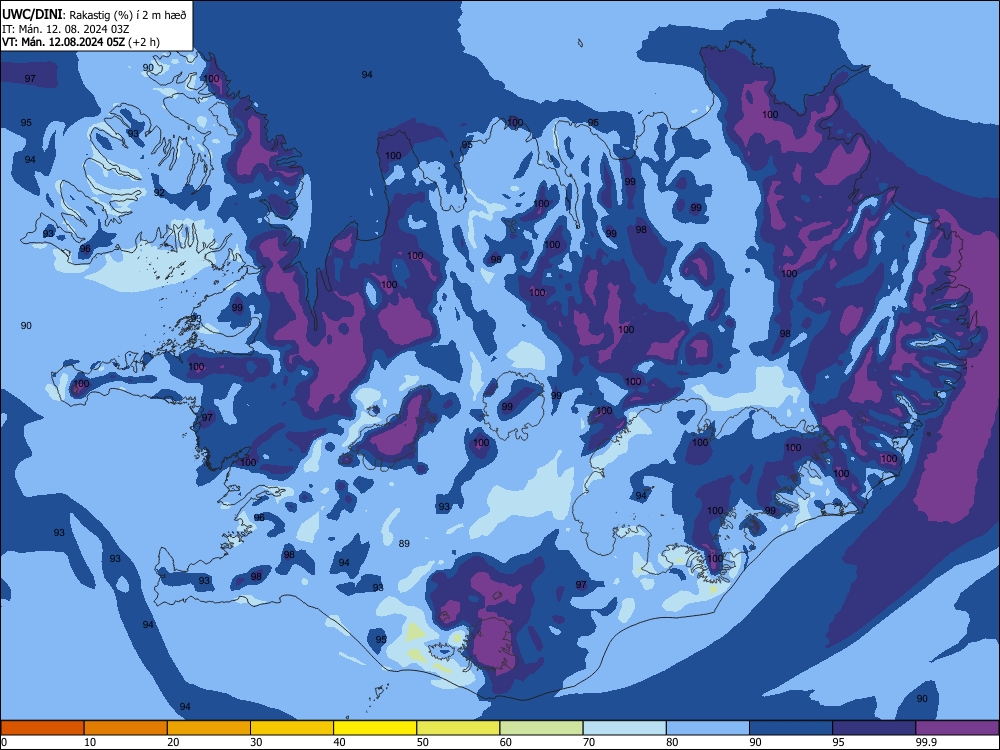Select the amber 20–30 legend color block
The width and height of the screenshot is (1000, 750).
209,728
